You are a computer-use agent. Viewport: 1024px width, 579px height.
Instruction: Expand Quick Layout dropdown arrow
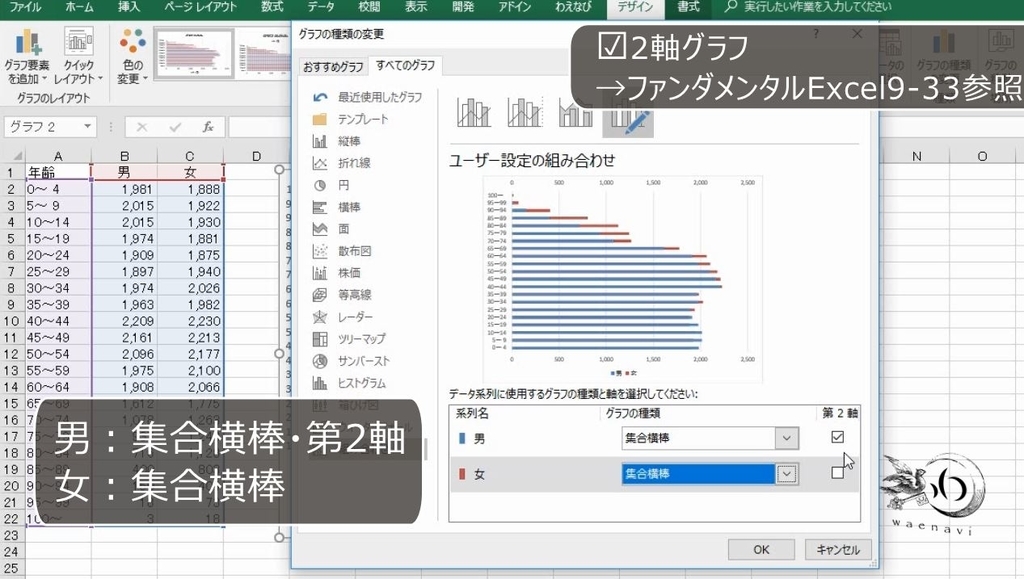coord(100,79)
